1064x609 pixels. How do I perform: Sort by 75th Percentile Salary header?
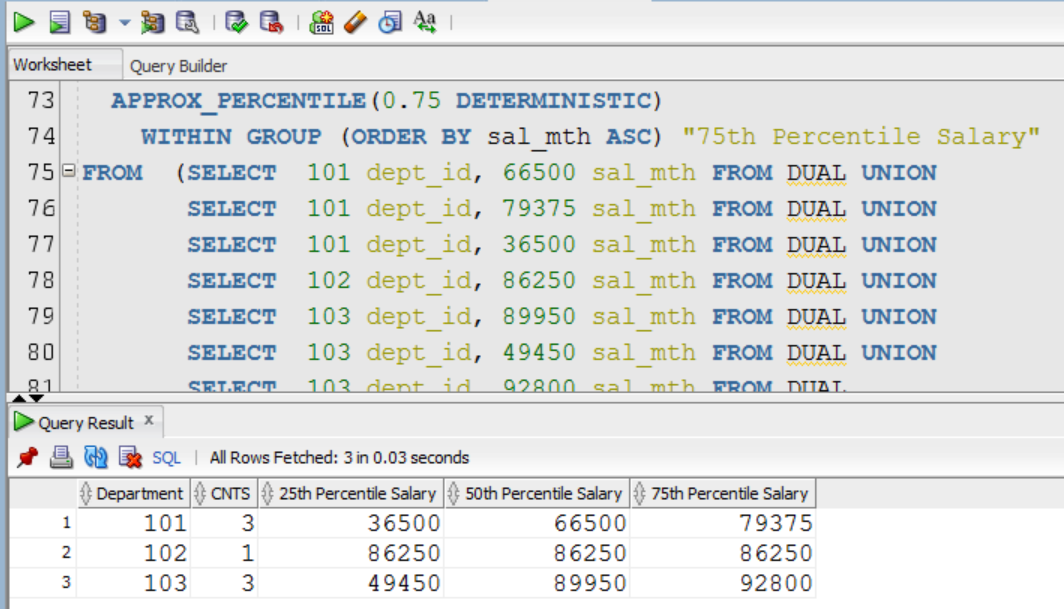(x=723, y=494)
